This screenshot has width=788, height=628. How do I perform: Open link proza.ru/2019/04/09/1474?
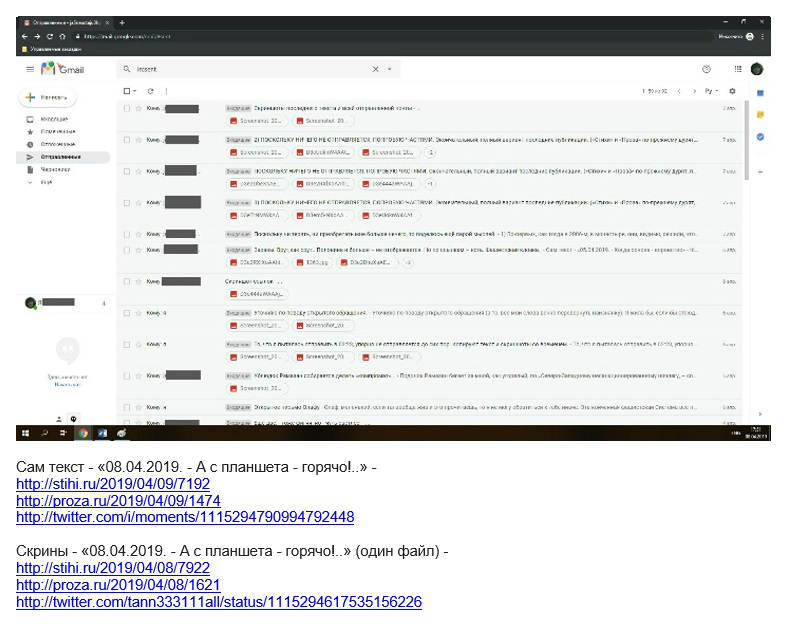118,501
